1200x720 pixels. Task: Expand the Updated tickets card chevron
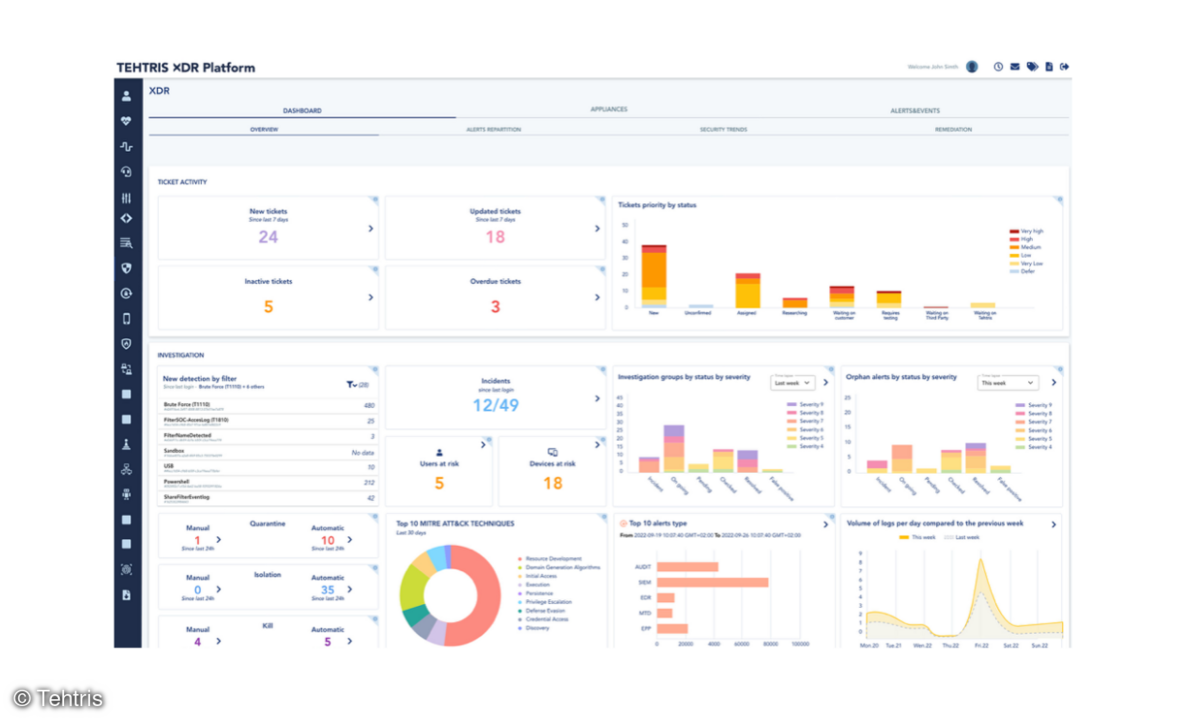(x=598, y=228)
